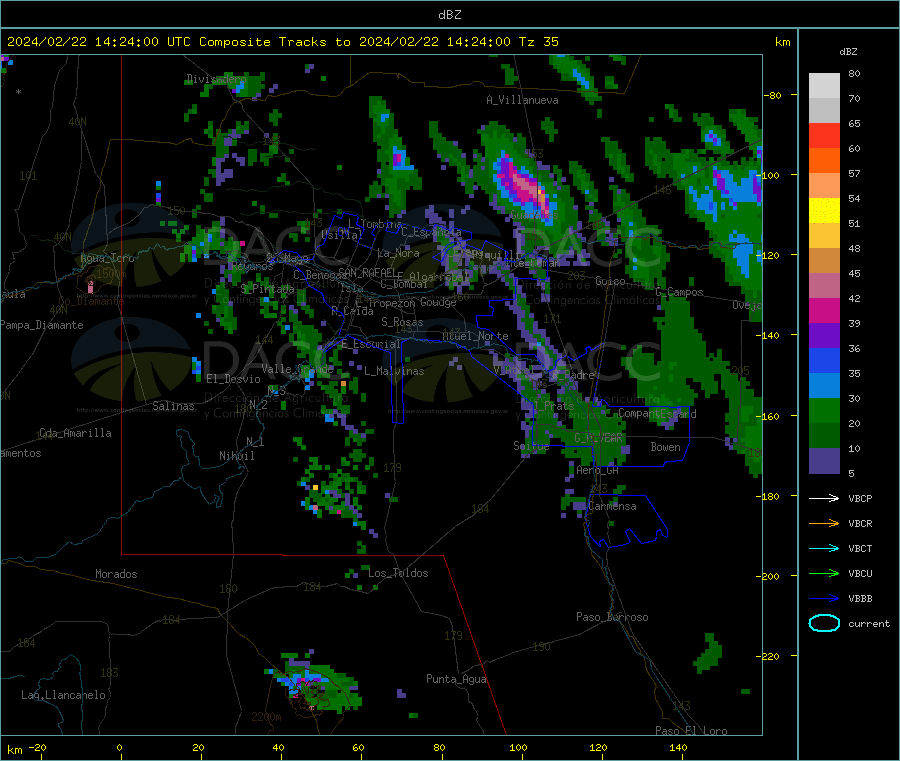Click the blue VBBB arrow legend icon
The width and height of the screenshot is (900, 761).
pos(824,598)
